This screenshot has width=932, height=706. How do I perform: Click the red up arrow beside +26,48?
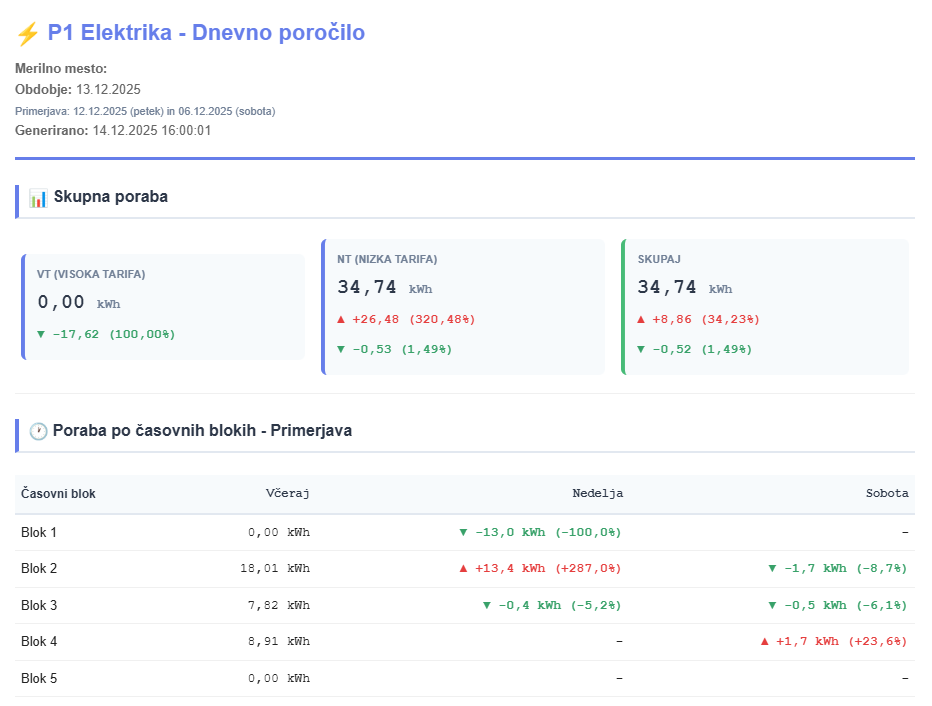341,319
